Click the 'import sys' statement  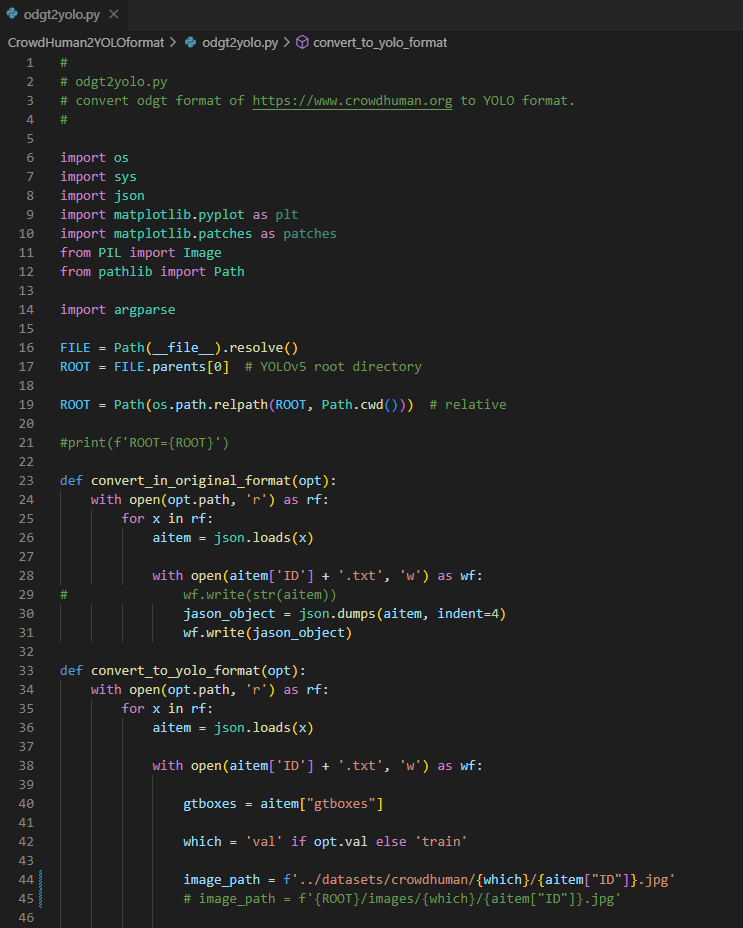[98, 176]
